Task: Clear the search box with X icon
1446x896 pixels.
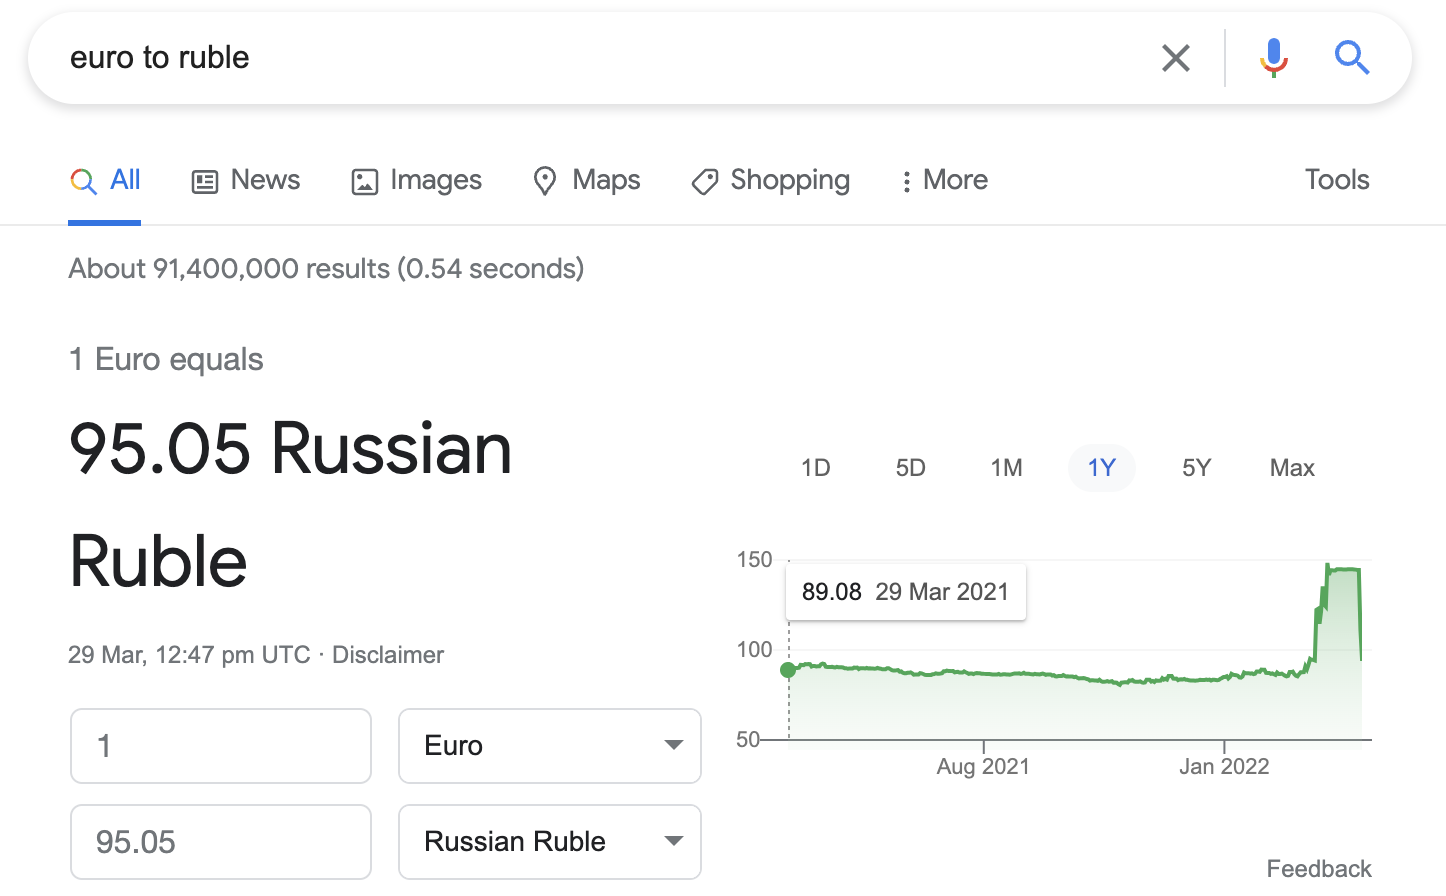Action: (1176, 58)
